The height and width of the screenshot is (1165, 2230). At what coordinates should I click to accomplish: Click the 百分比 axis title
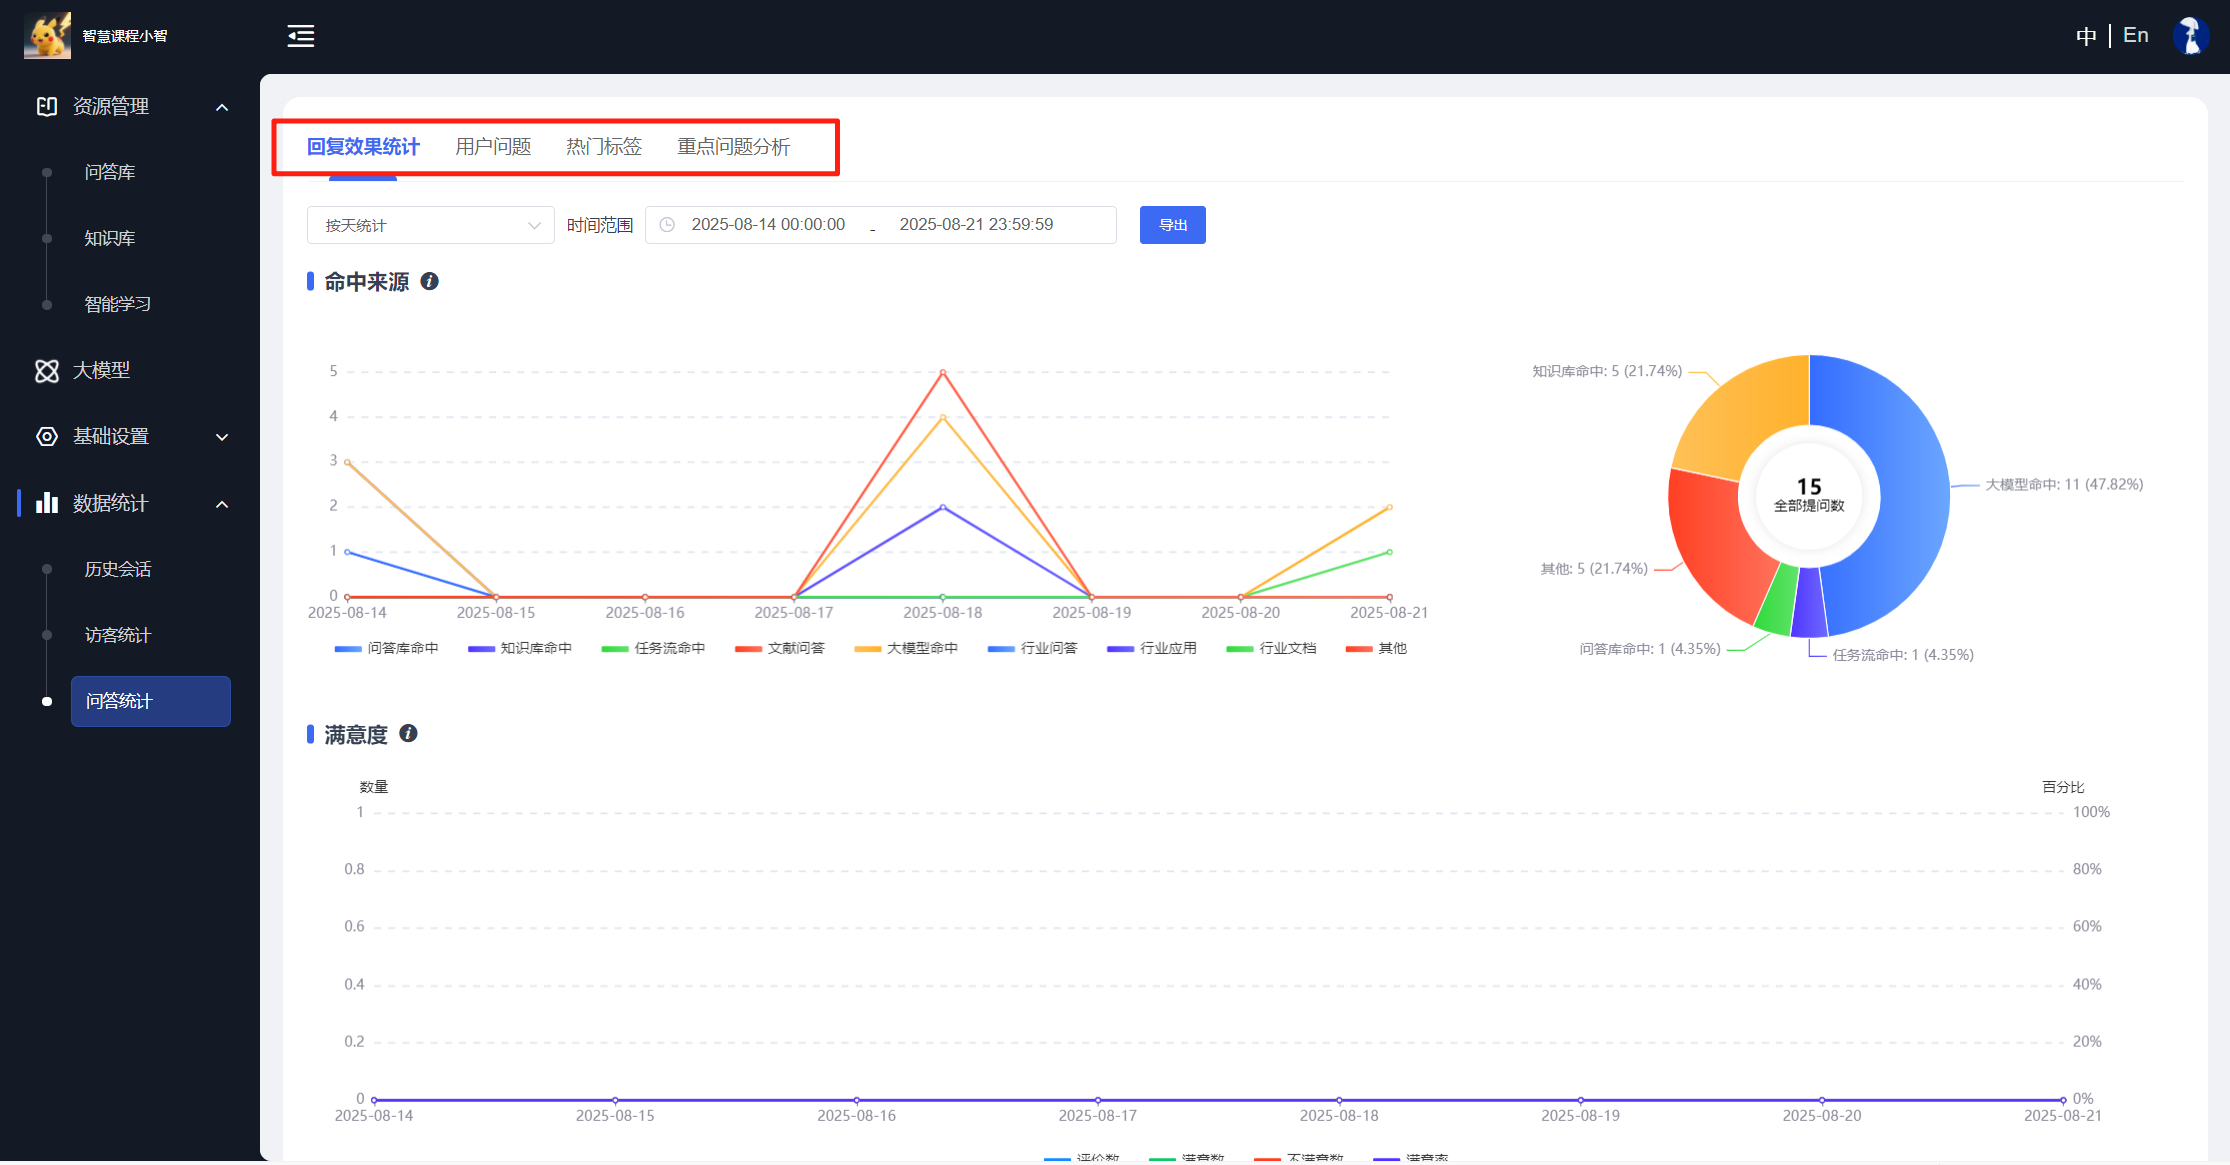point(2063,787)
